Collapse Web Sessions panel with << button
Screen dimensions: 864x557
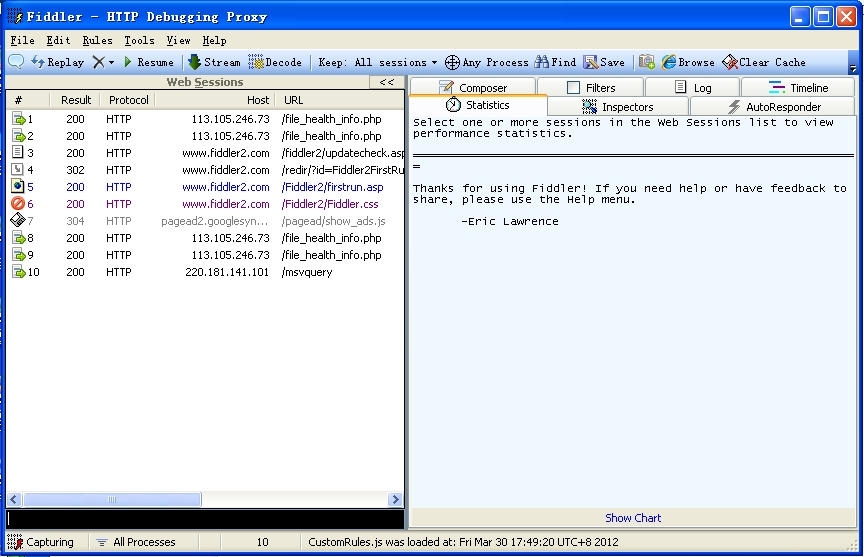[x=387, y=82]
